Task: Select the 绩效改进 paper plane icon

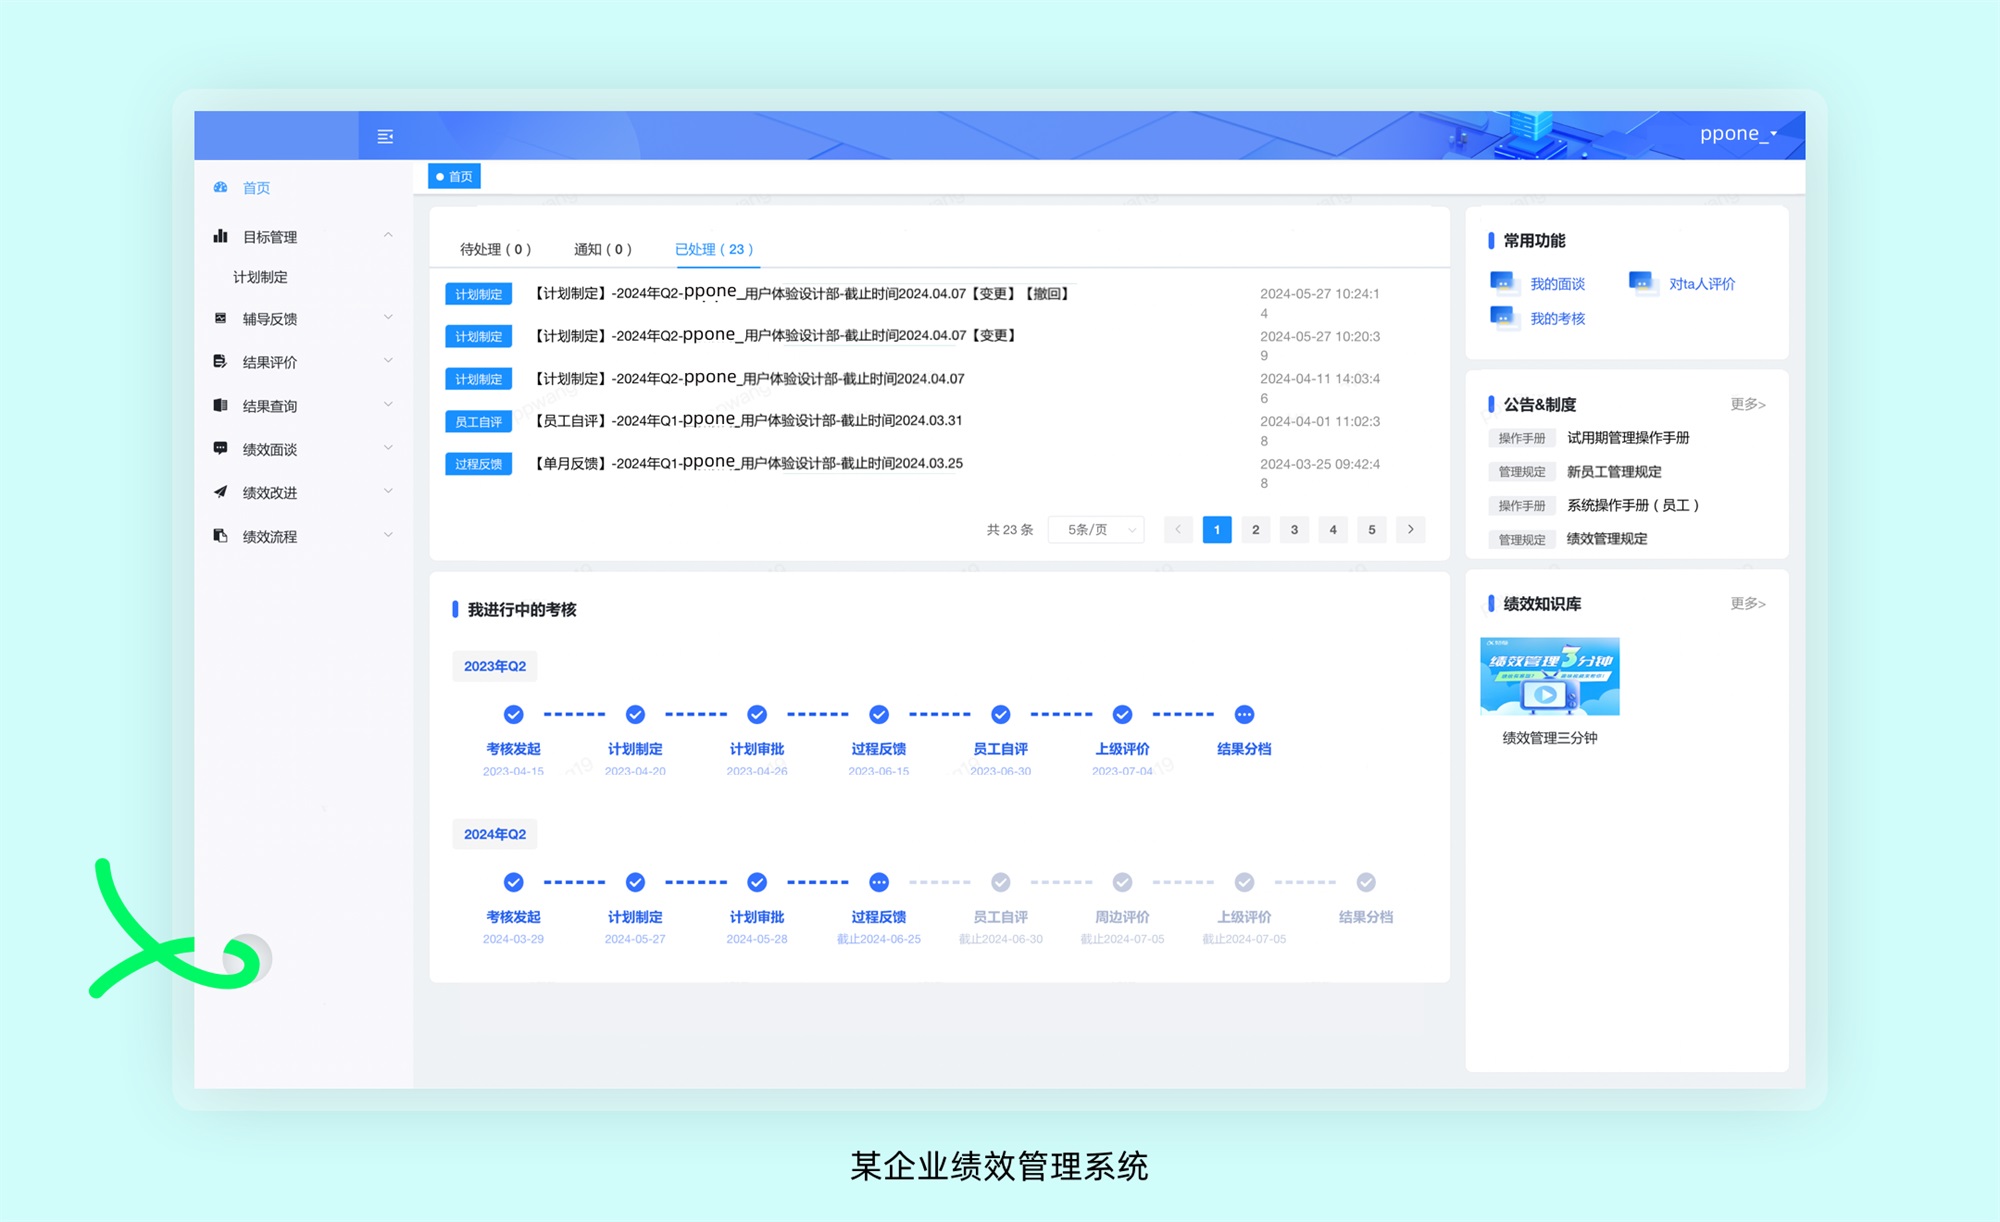Action: pyautogui.click(x=221, y=491)
